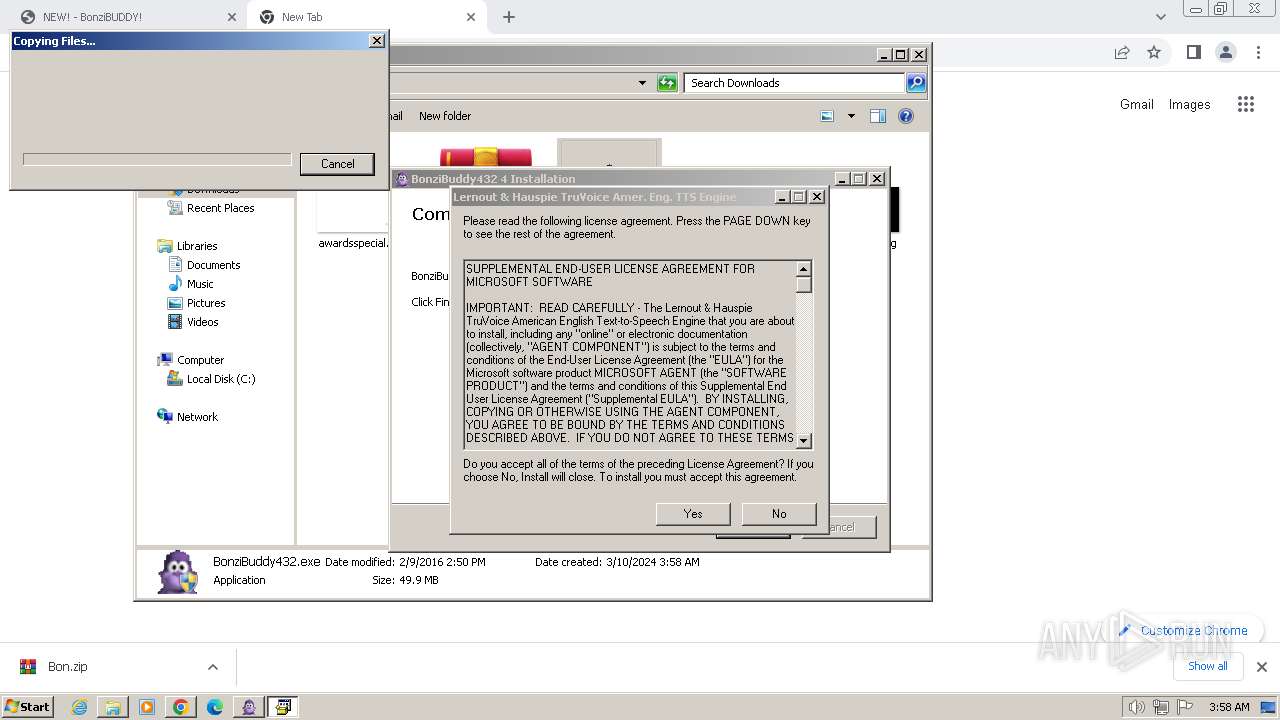Decline the license agreement with No

[779, 513]
